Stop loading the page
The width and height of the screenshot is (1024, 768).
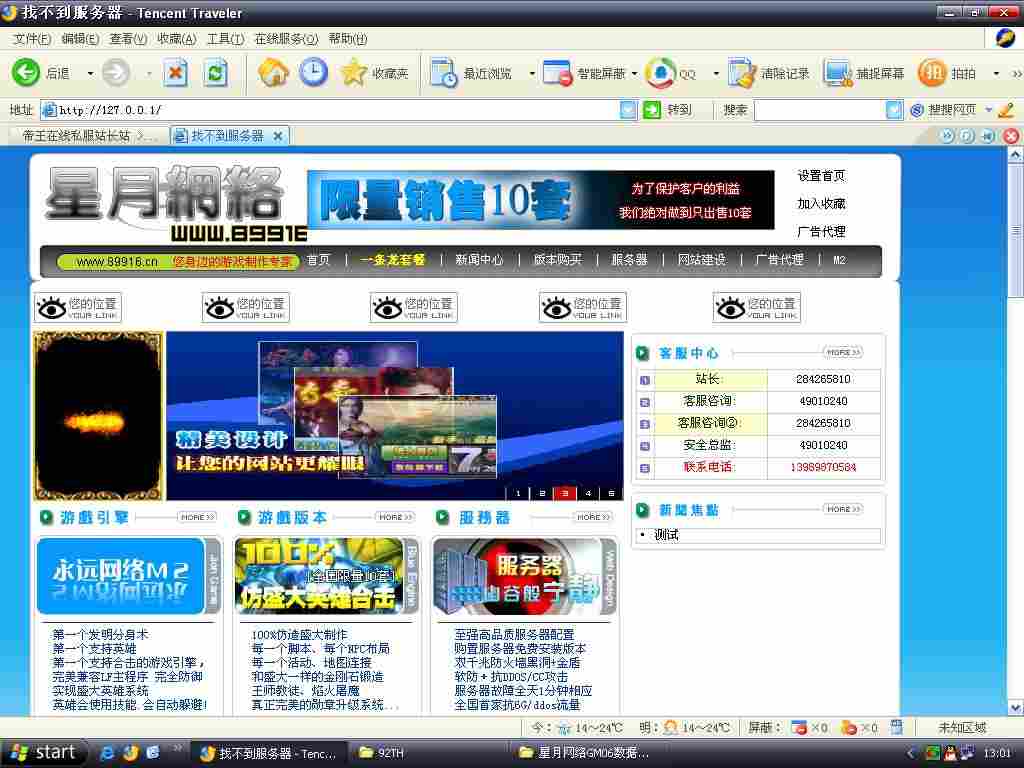(x=177, y=72)
